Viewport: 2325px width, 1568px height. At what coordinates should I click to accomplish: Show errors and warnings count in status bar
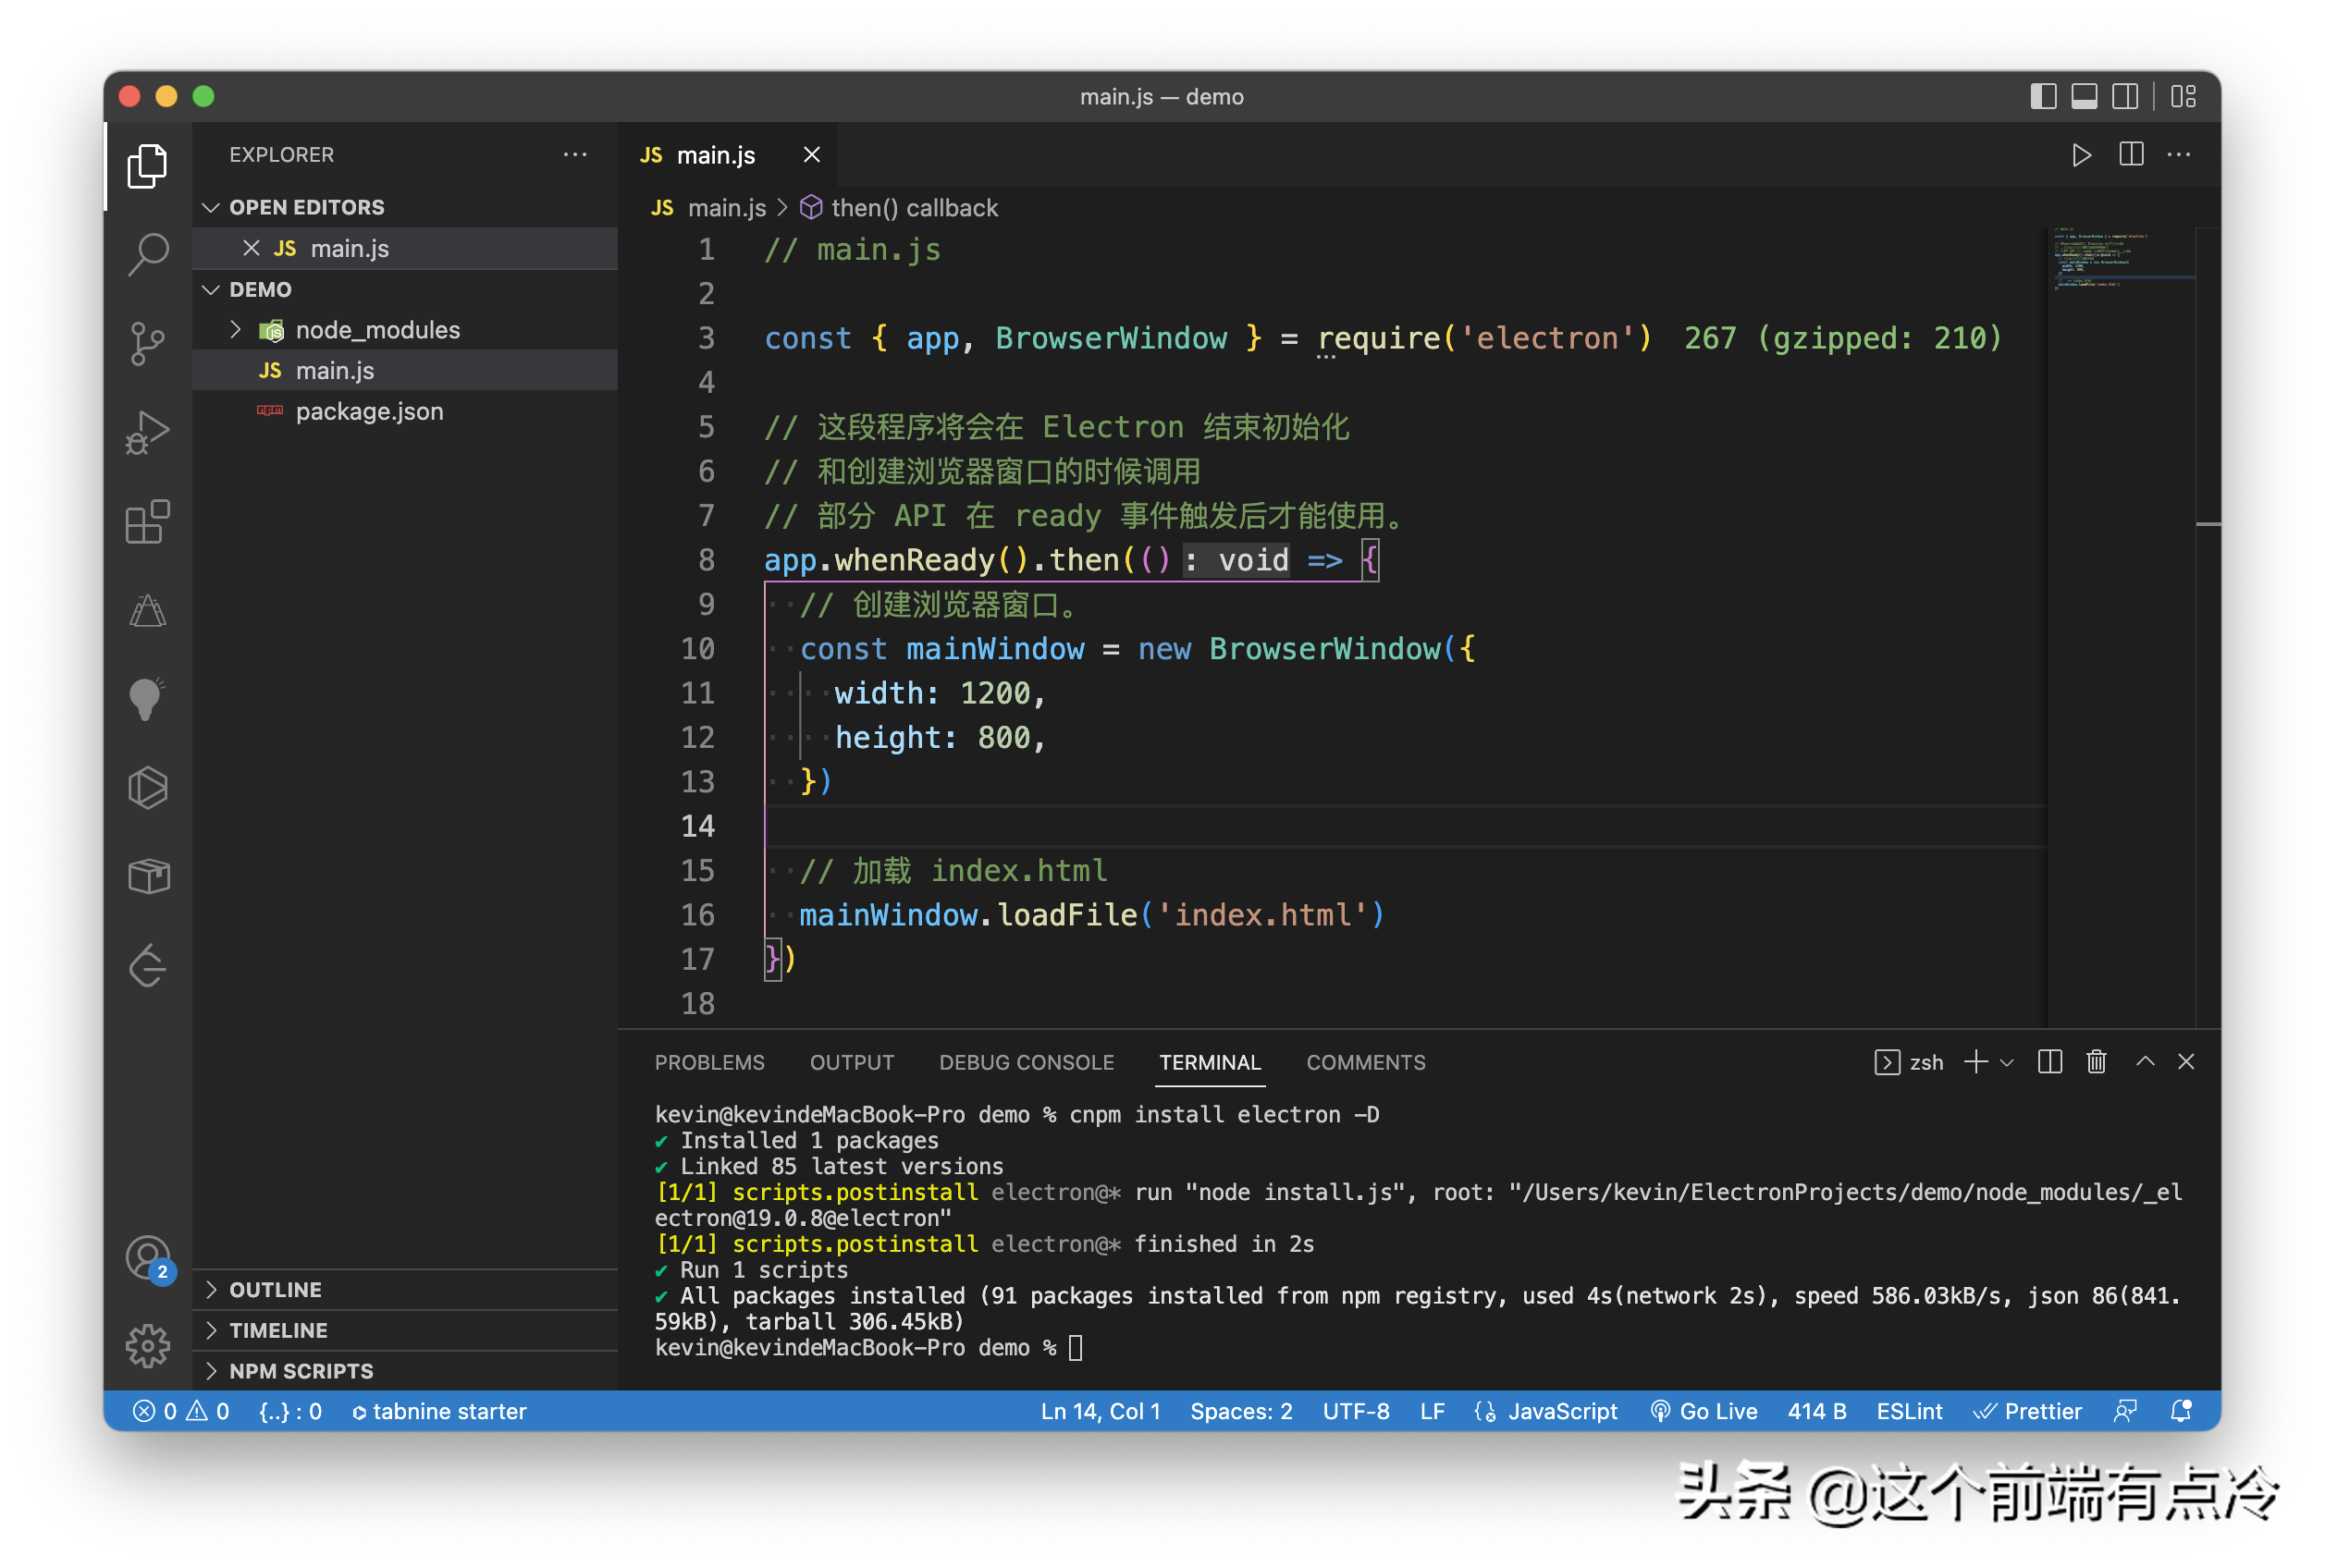[181, 1411]
